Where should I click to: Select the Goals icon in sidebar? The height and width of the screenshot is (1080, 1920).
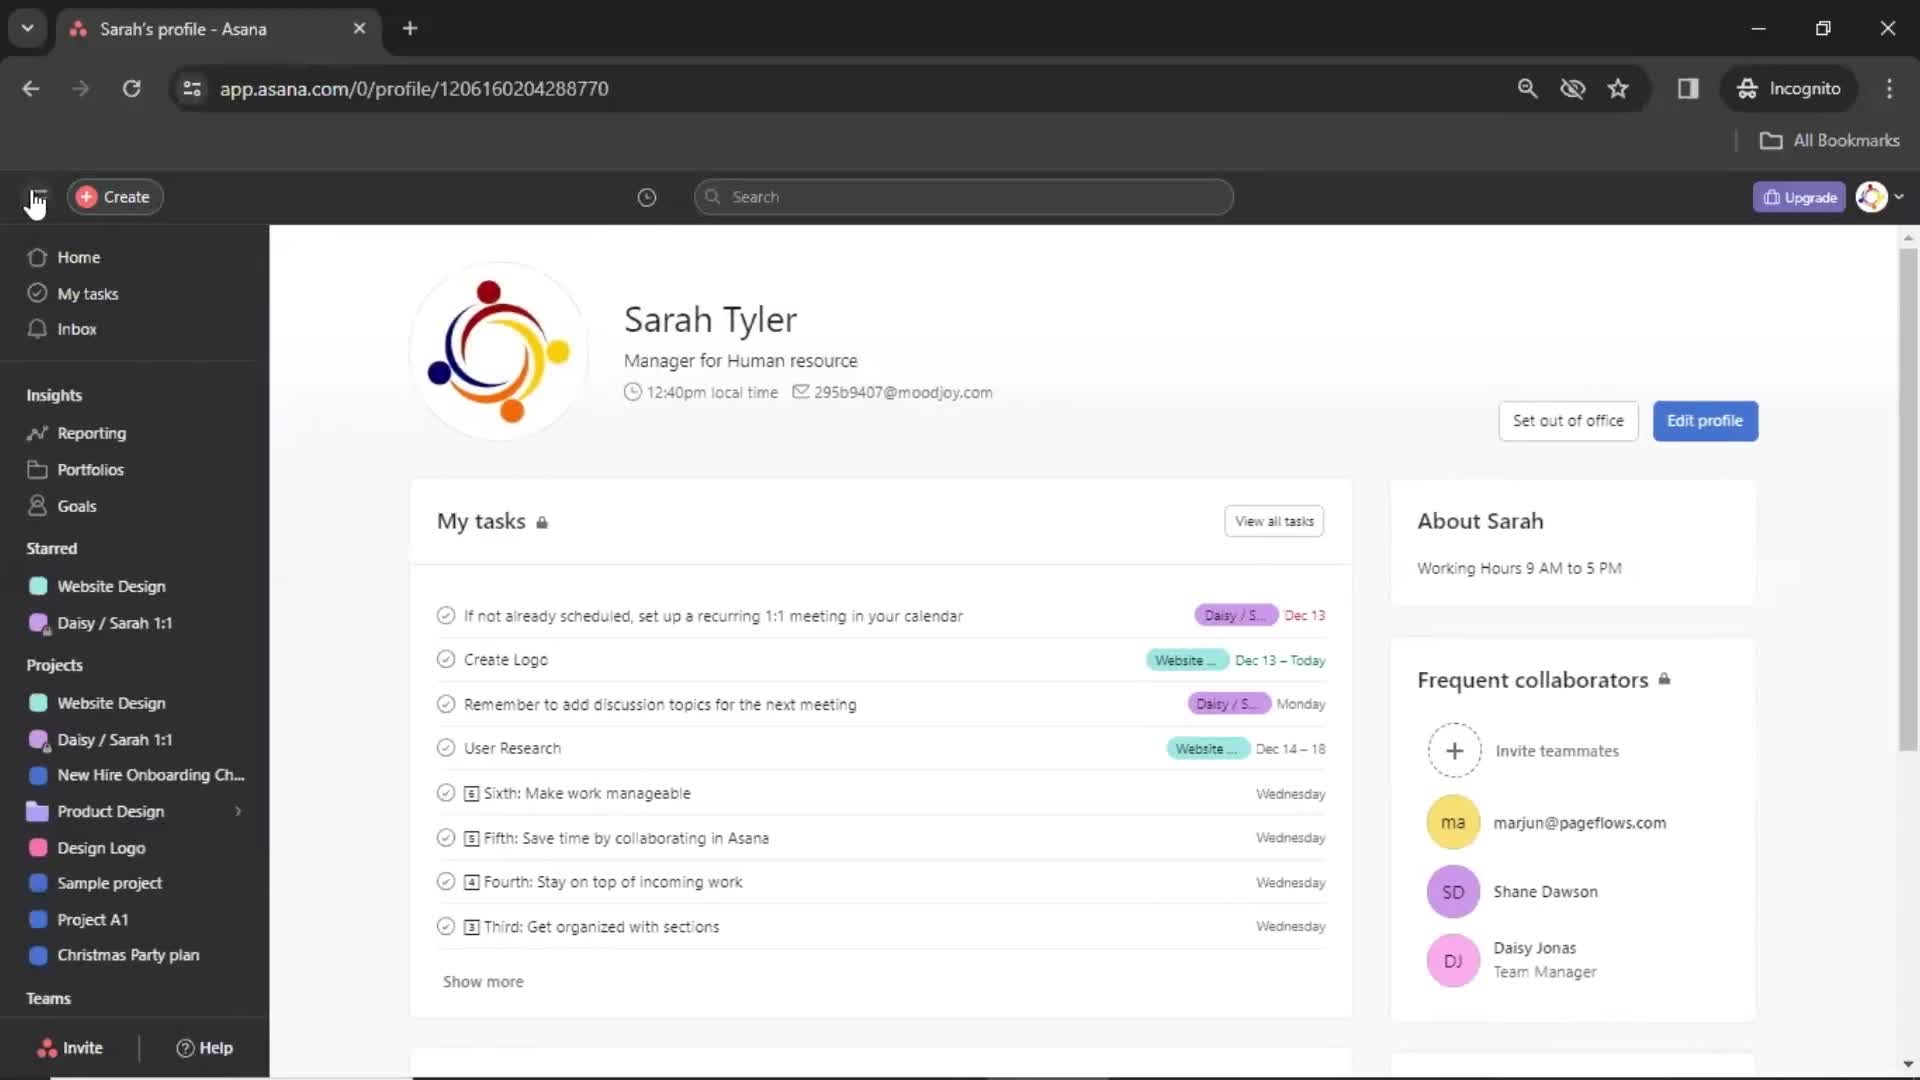(x=37, y=505)
